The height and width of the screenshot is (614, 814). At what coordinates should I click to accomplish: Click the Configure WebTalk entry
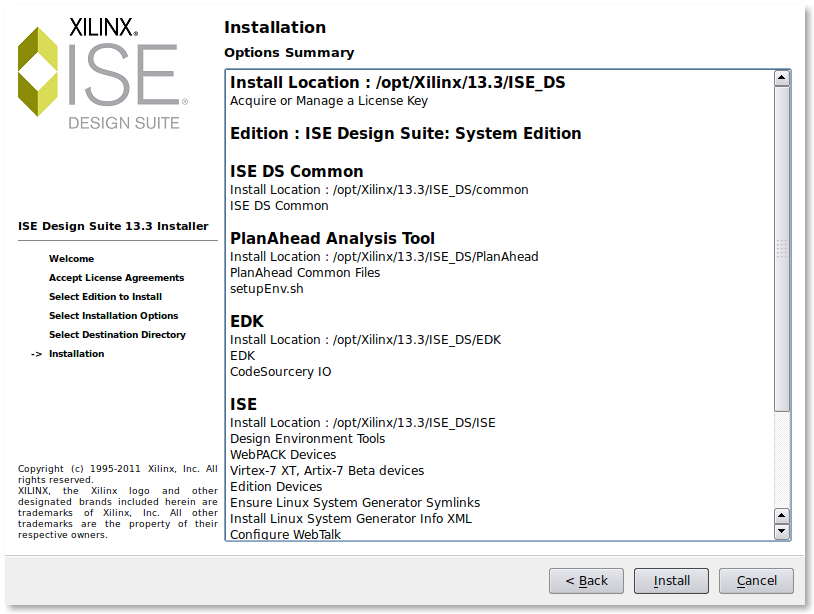click(285, 534)
